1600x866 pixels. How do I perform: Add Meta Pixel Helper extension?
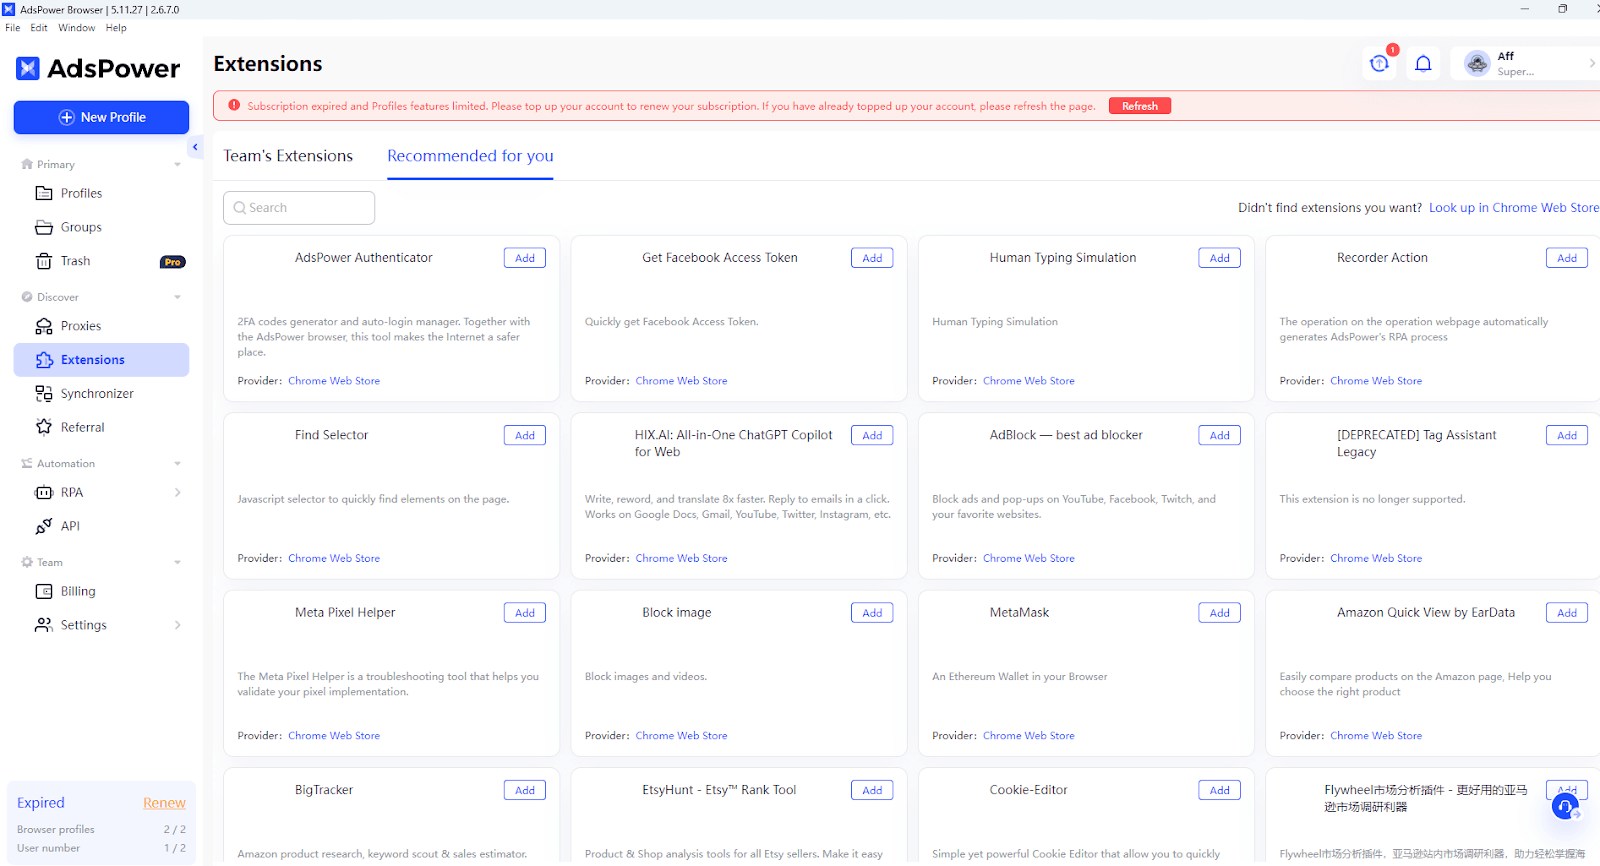pos(525,613)
